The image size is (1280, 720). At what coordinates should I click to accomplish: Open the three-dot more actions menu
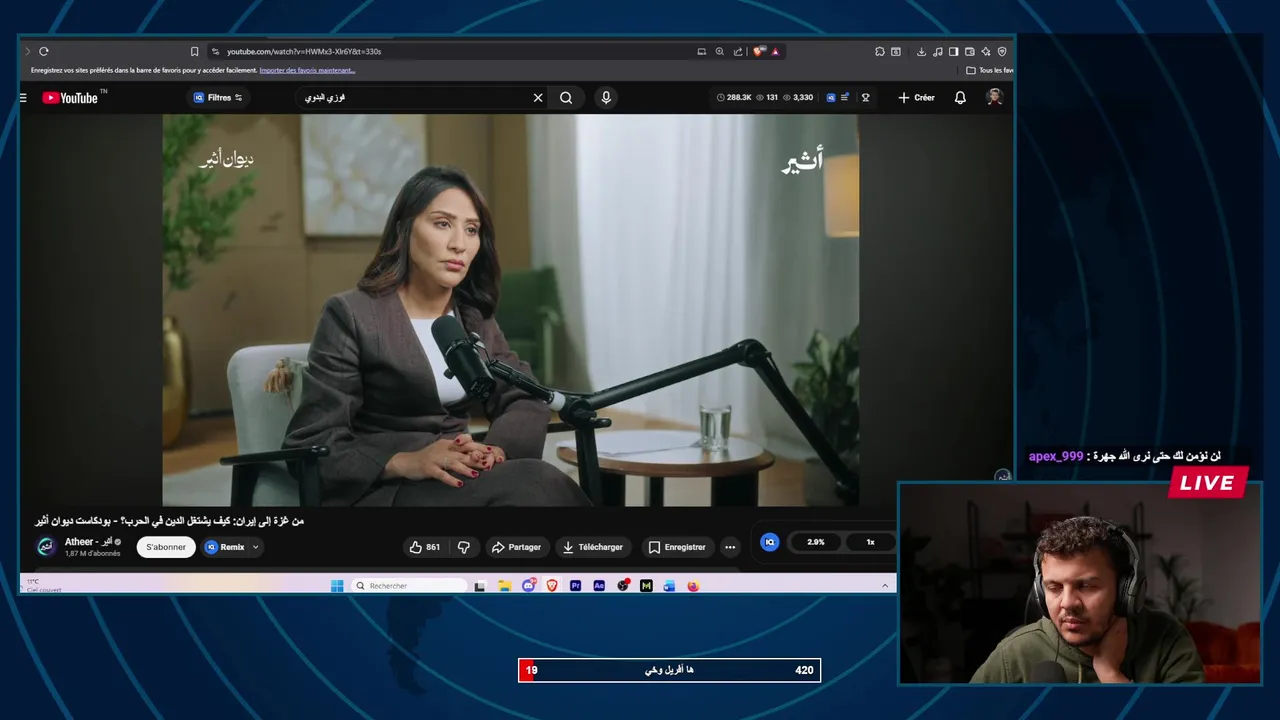[x=730, y=547]
